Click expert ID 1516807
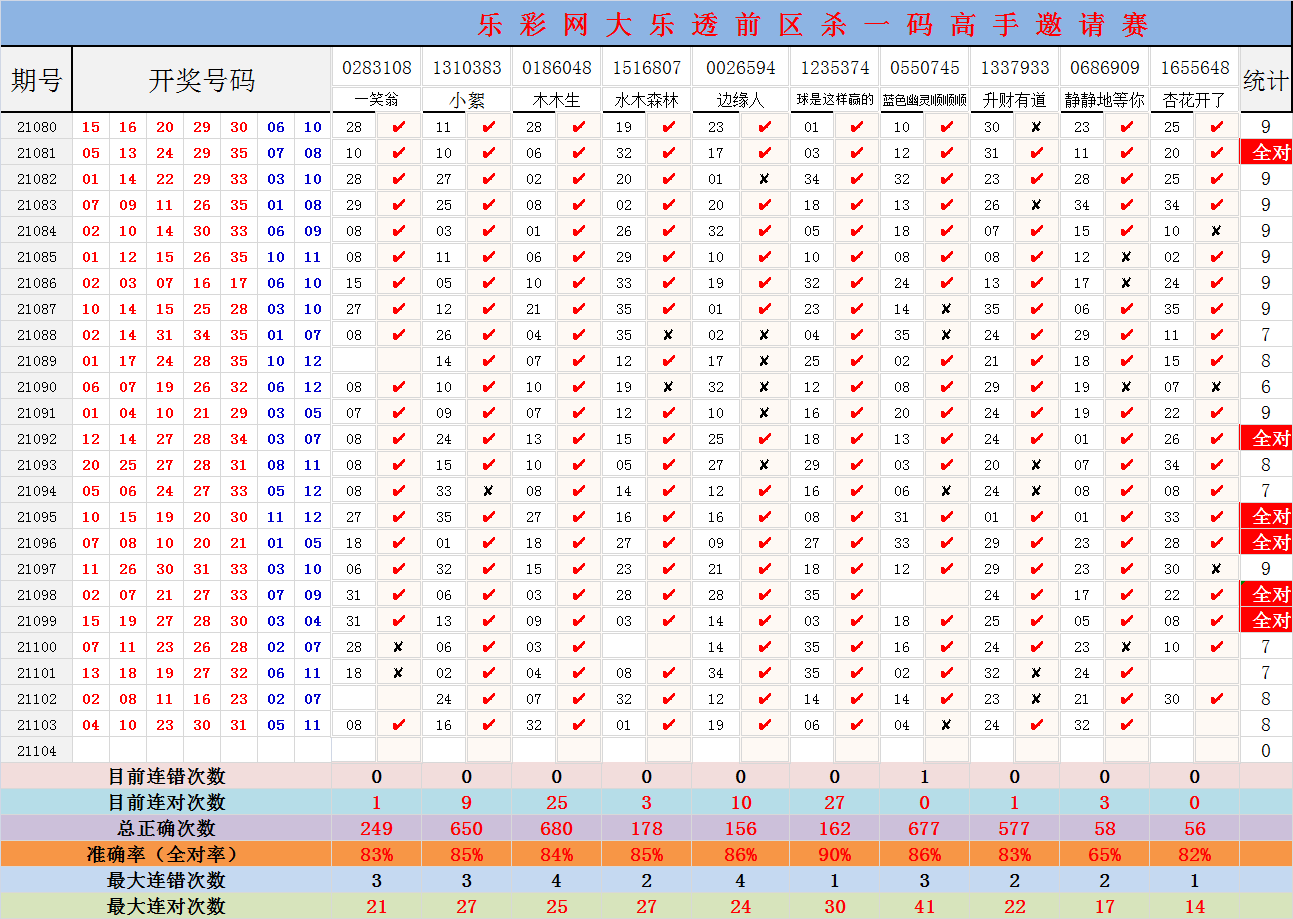Screen dimensions: 1293x919 tap(646, 68)
